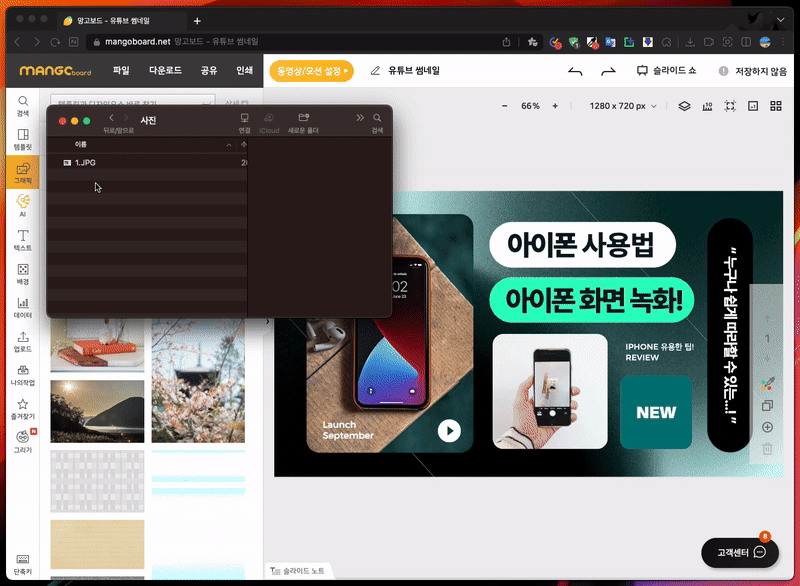This screenshot has width=800, height=586.
Task: Expand Finder toolbar overflow chevrons
Action: (x=360, y=118)
